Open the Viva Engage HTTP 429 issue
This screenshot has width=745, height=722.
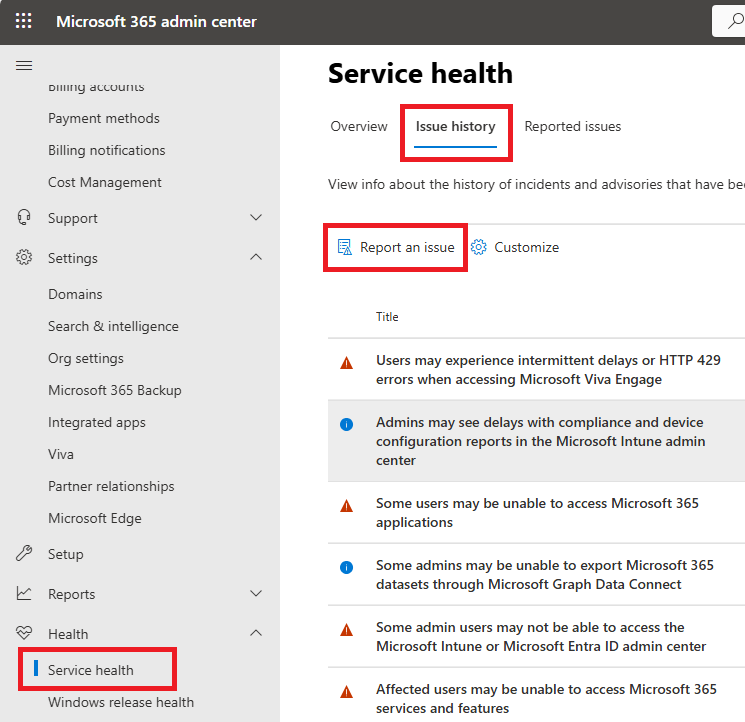point(548,370)
